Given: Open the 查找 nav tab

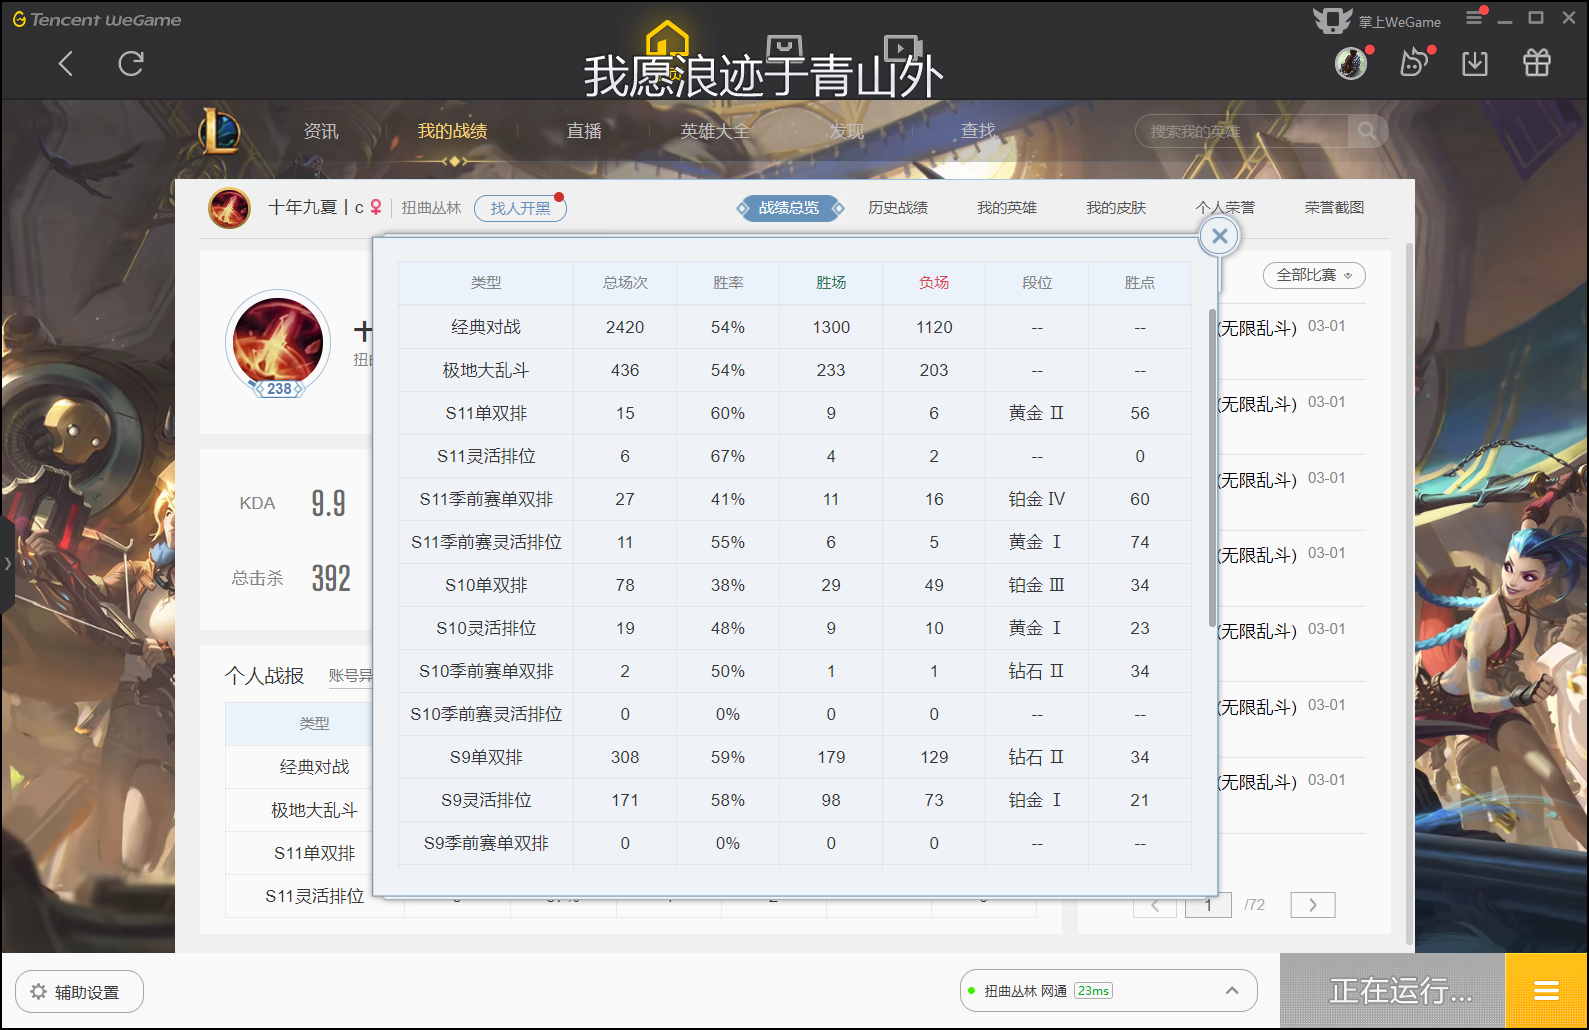Looking at the screenshot, I should 978,131.
